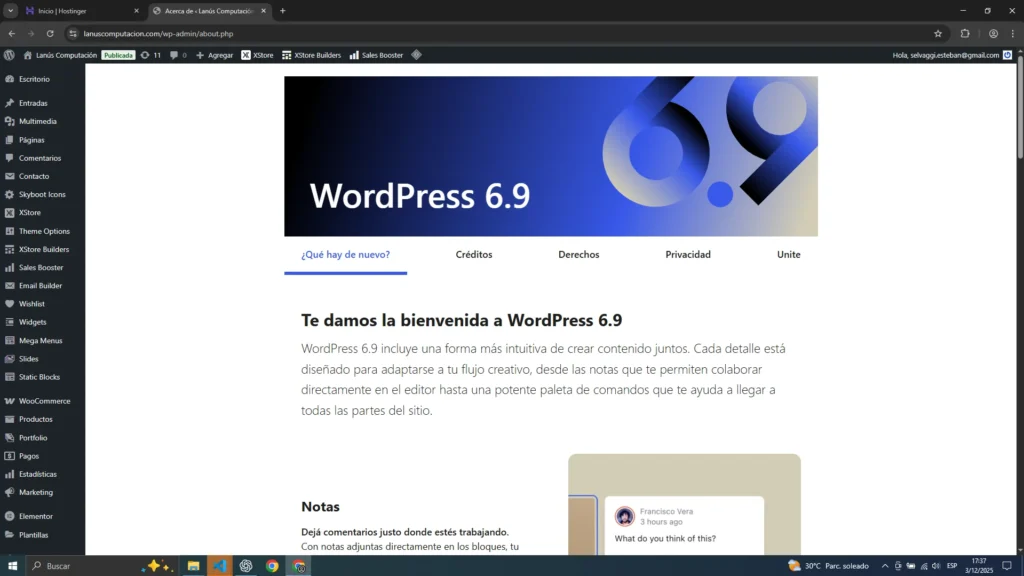The image size is (1024, 576).
Task: Open Sales Booster in admin bar
Action: coord(376,55)
